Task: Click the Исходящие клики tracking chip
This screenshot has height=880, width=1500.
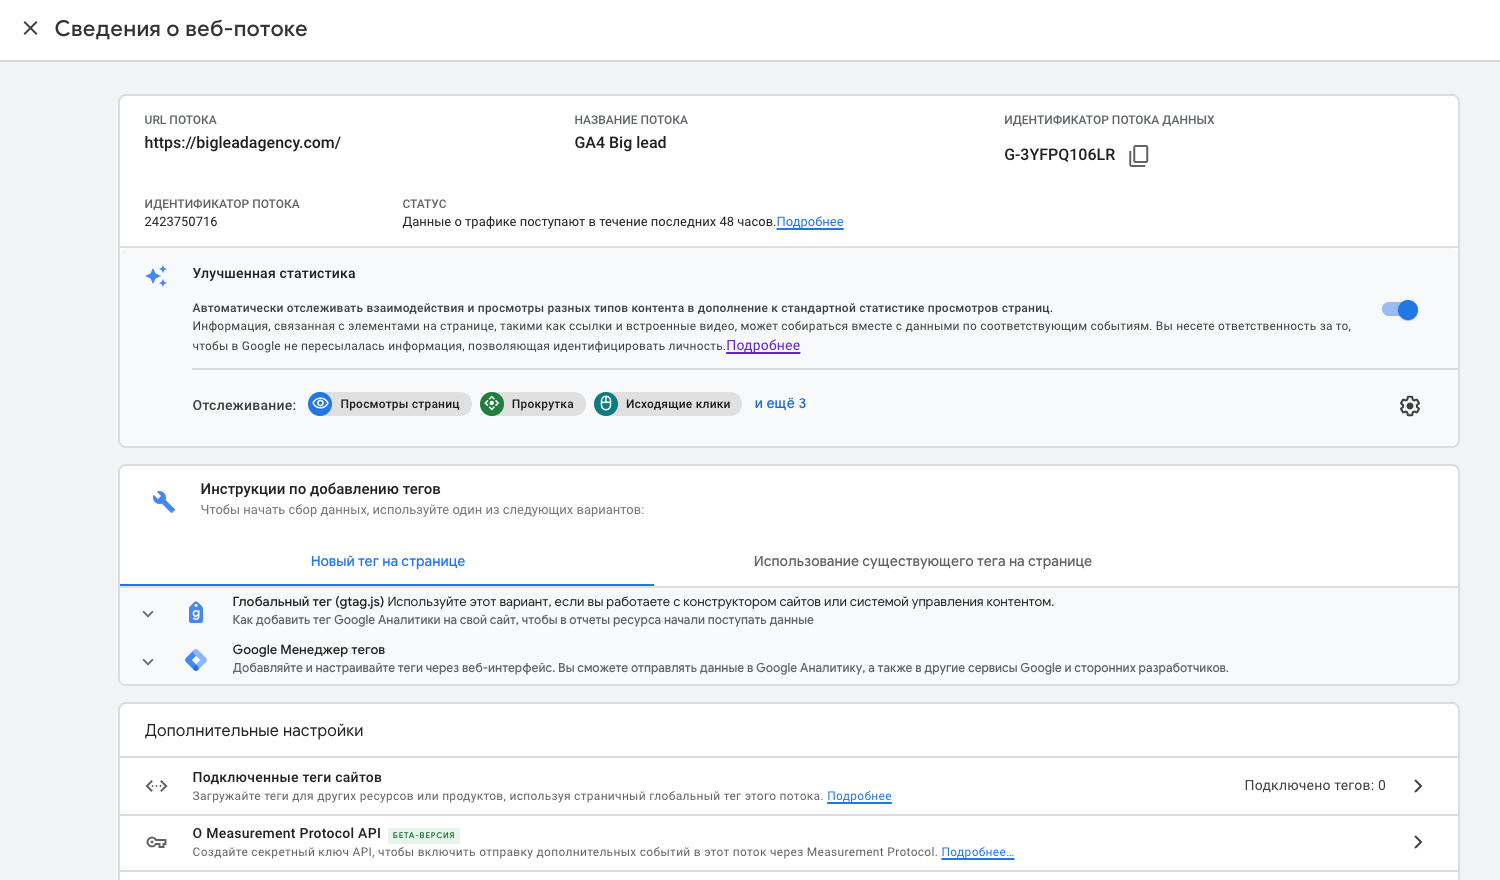Action: pyautogui.click(x=668, y=404)
